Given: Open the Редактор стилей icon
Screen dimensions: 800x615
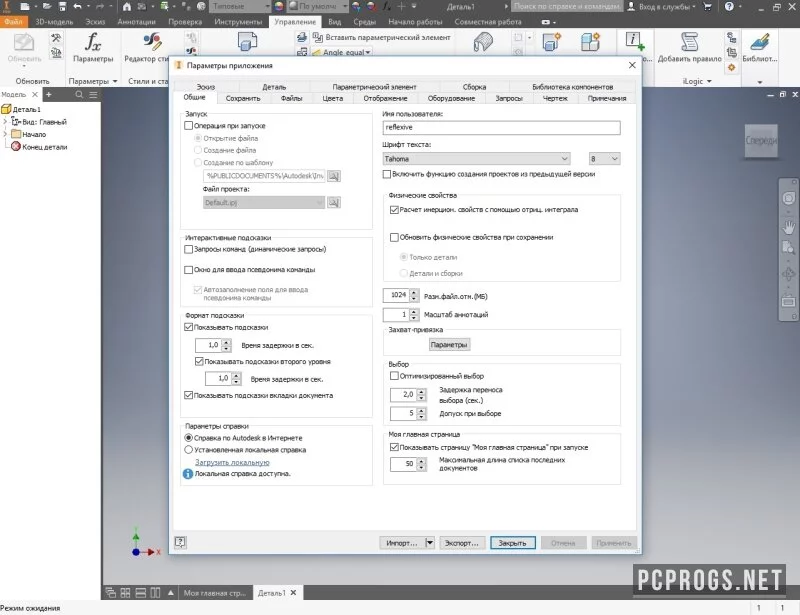Looking at the screenshot, I should tap(152, 41).
